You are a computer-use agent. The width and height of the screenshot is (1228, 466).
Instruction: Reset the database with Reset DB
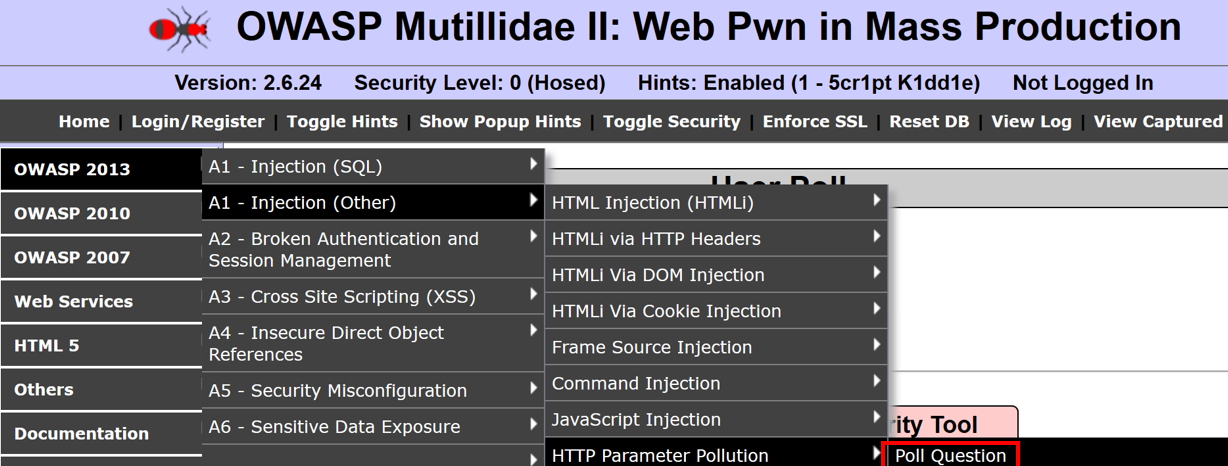929,122
